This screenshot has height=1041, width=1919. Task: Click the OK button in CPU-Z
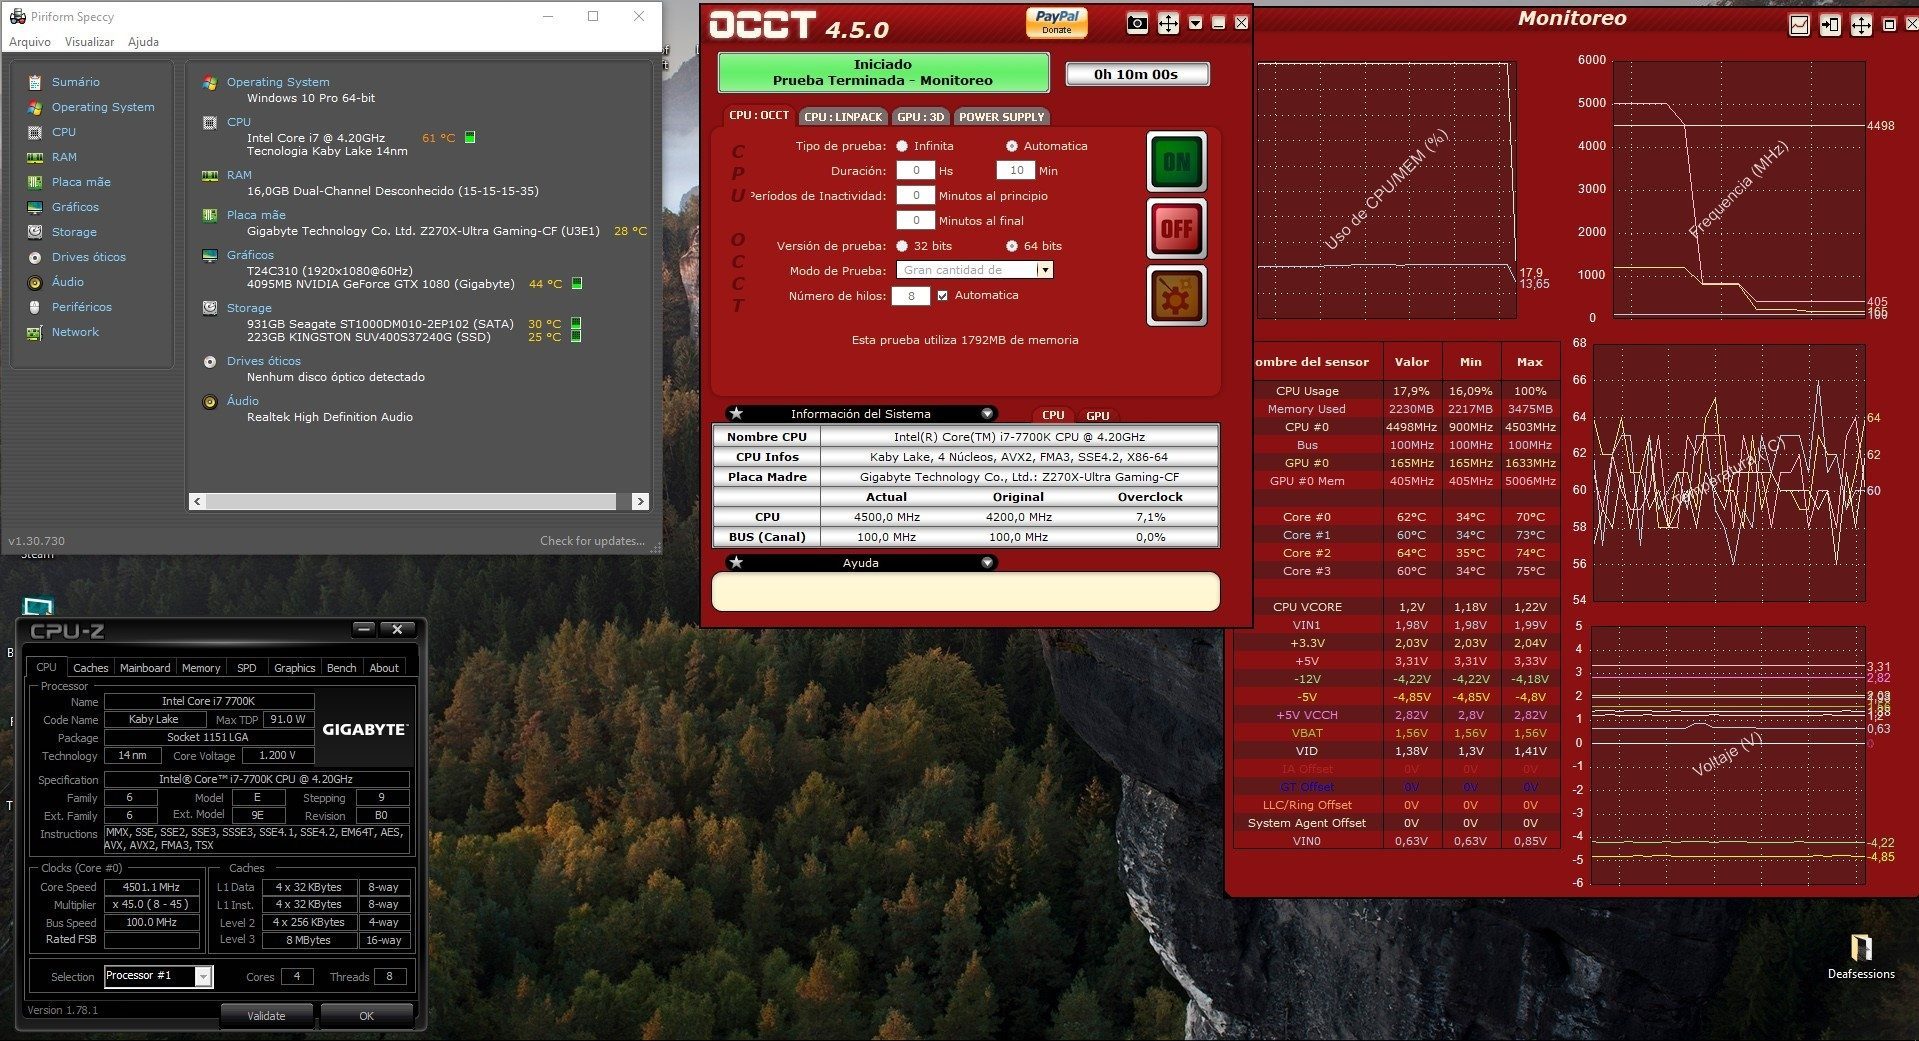(x=366, y=1016)
